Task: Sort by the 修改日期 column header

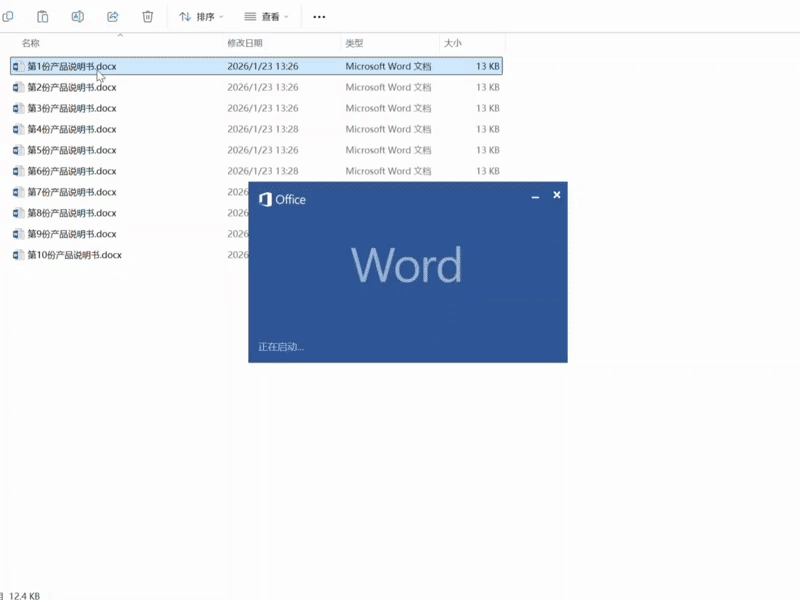Action: [245, 43]
